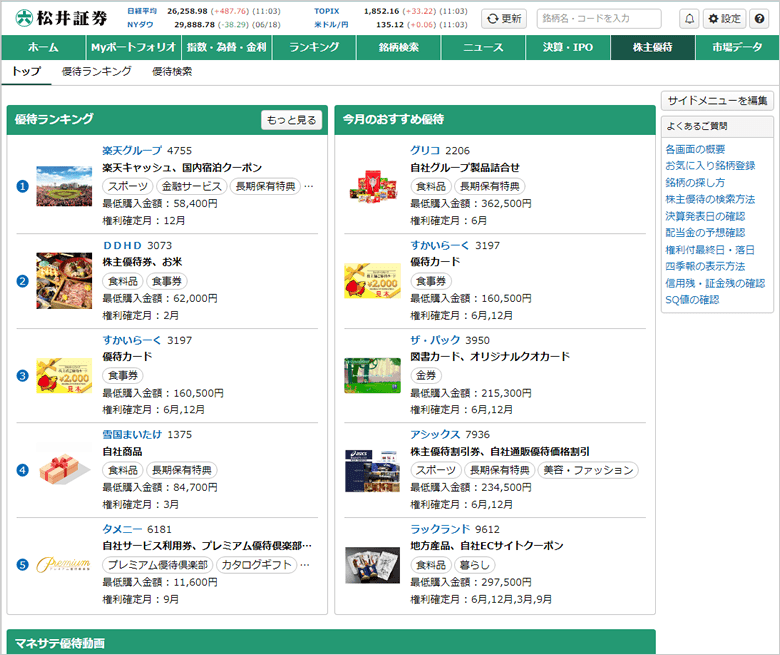Click サイドメニューを編集 button
Screen dimensions: 780x655
pos(717,100)
